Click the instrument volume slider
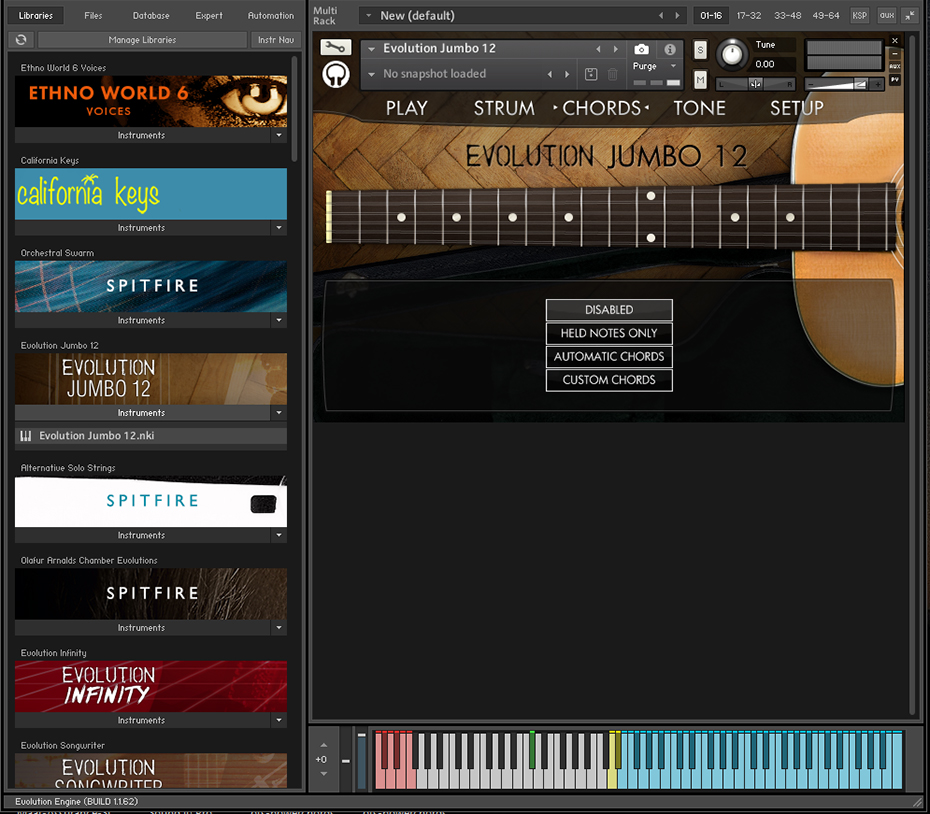The image size is (930, 814). click(844, 84)
